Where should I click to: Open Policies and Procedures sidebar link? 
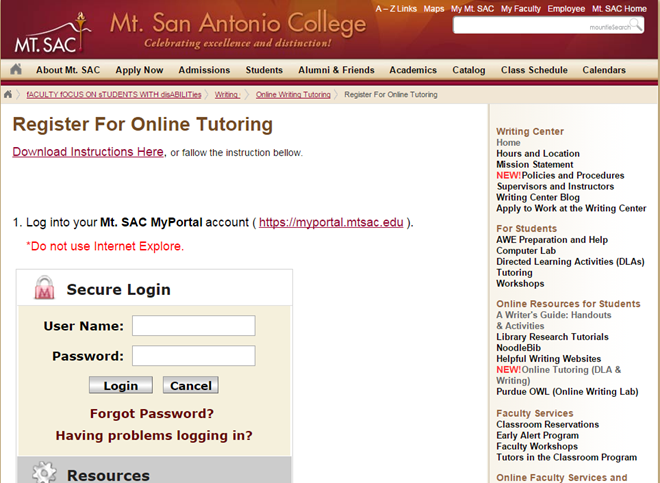coord(573,175)
